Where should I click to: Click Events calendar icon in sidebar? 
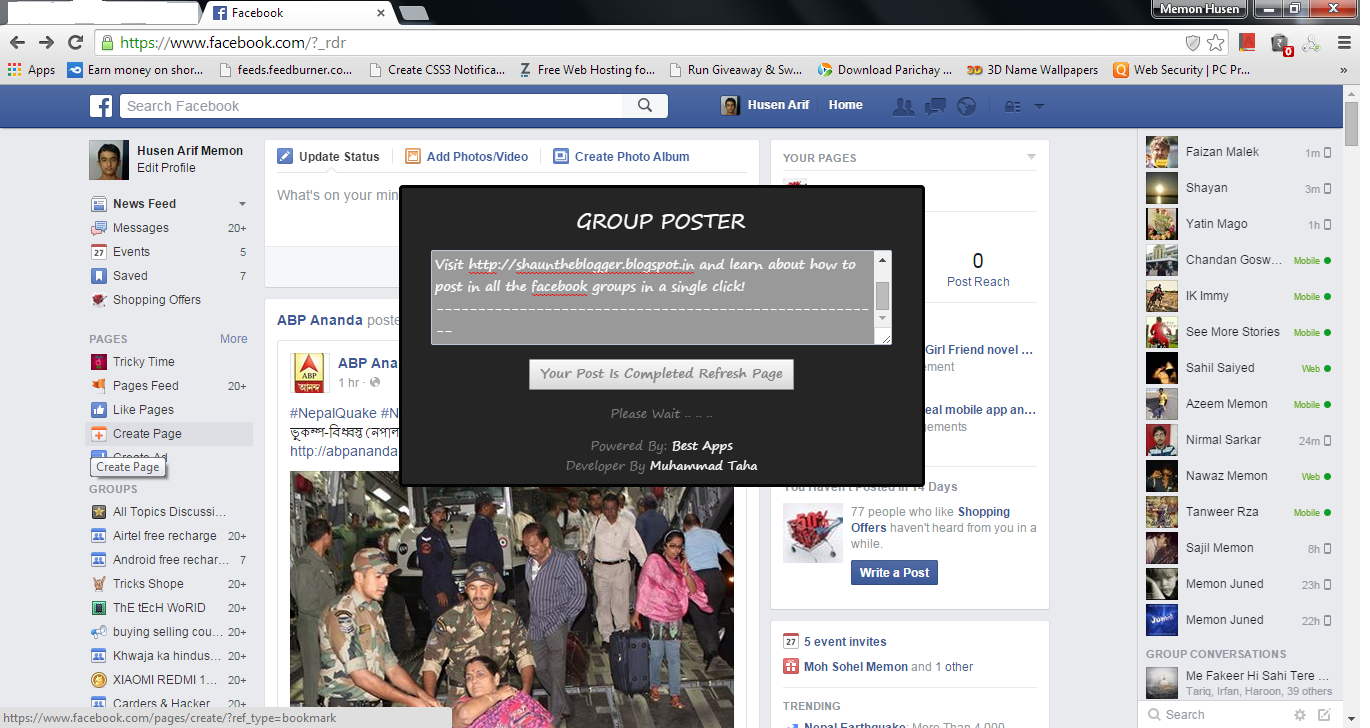tap(99, 252)
